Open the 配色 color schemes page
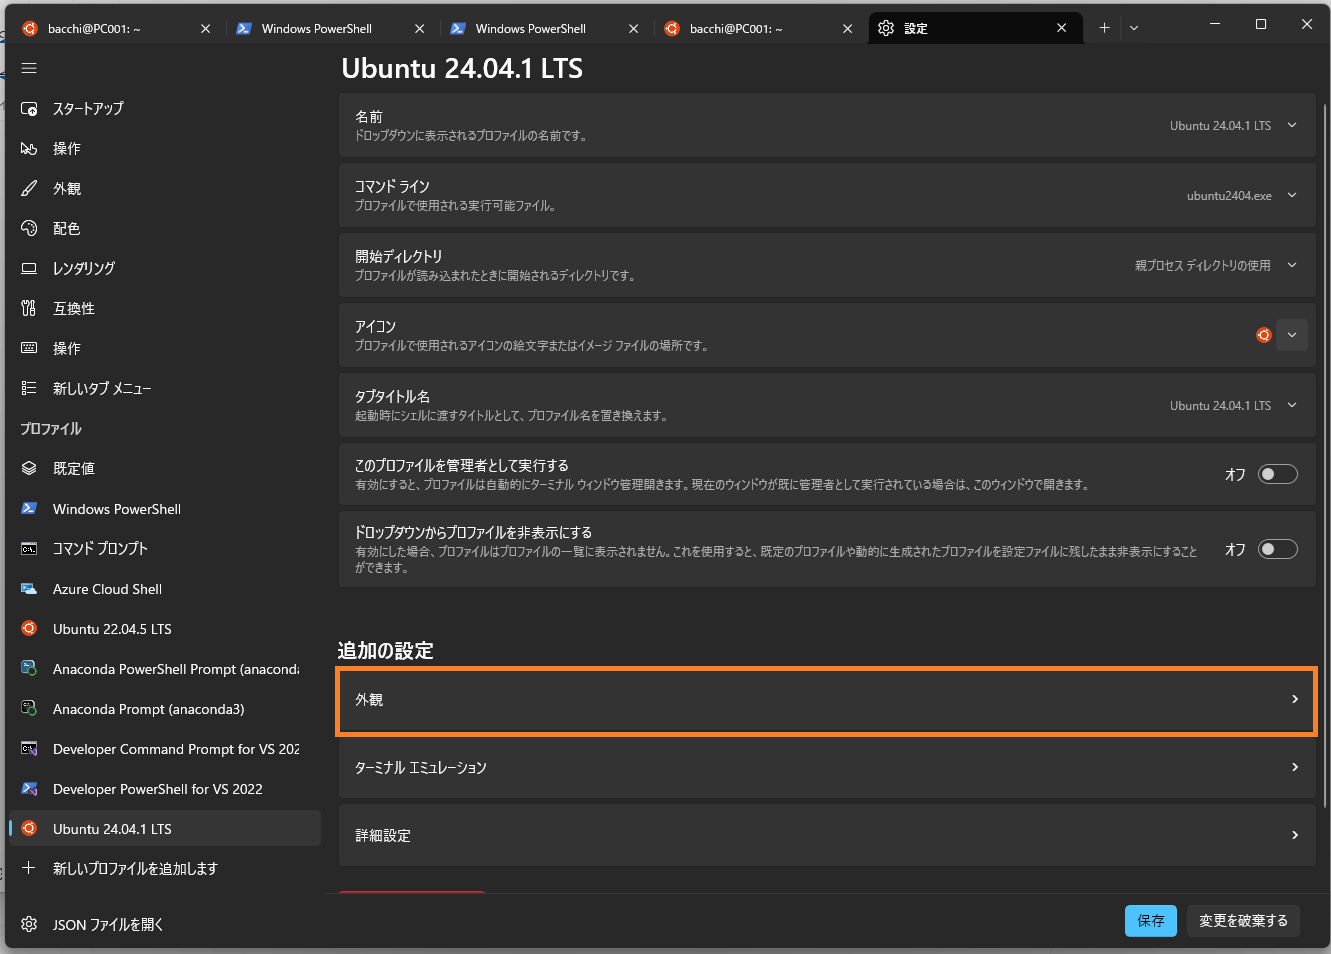1331x954 pixels. click(x=66, y=228)
